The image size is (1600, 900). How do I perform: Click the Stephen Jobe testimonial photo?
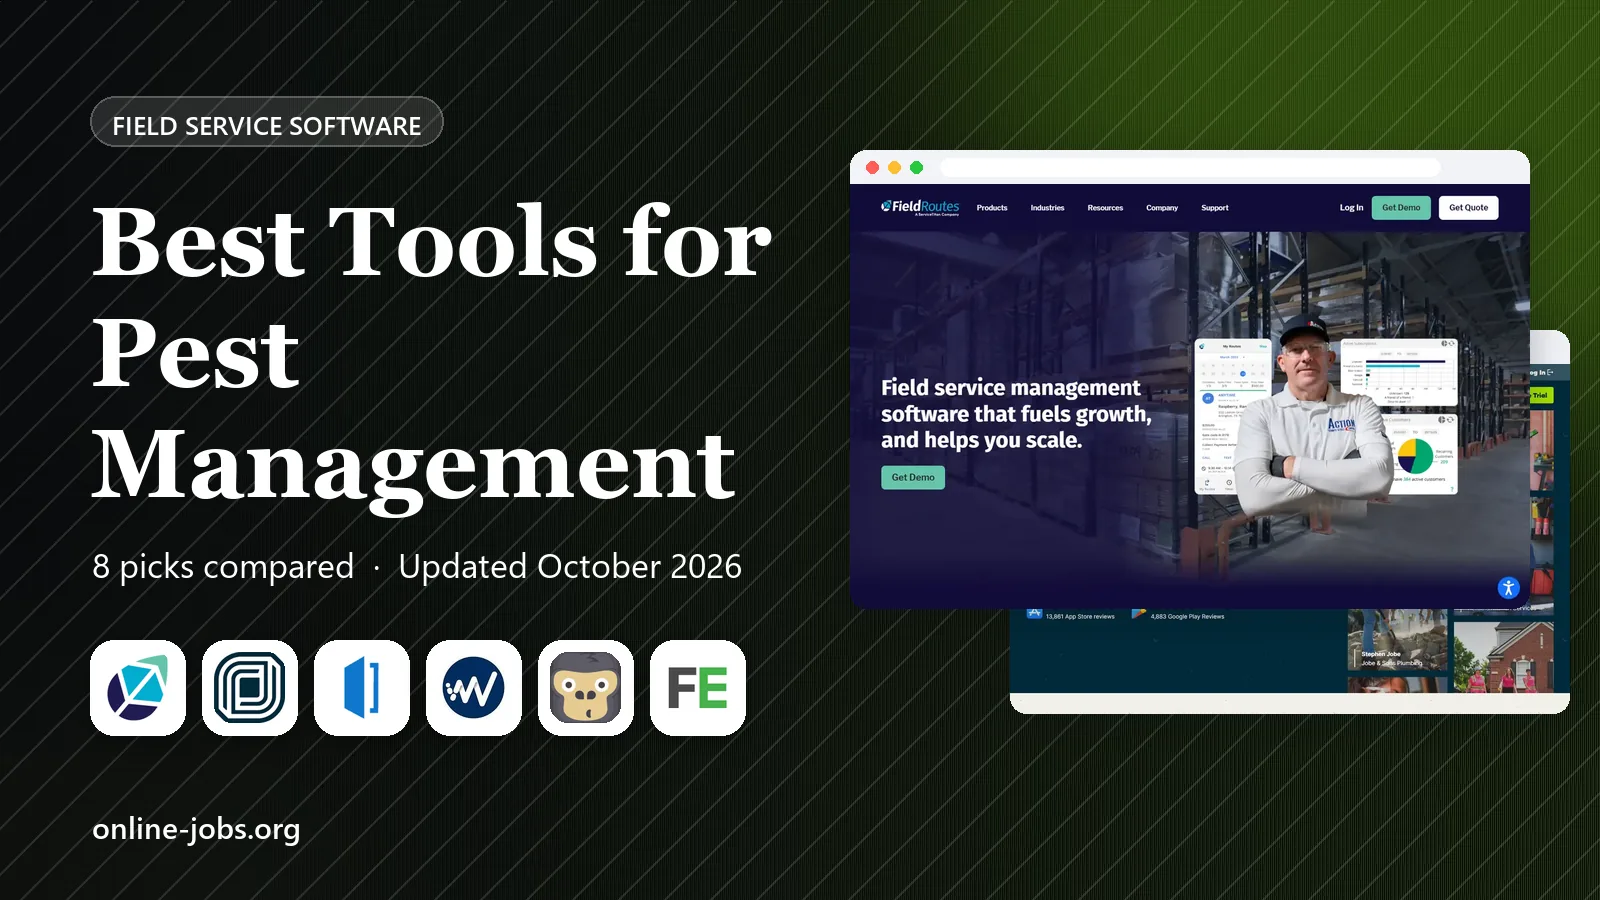point(1397,642)
